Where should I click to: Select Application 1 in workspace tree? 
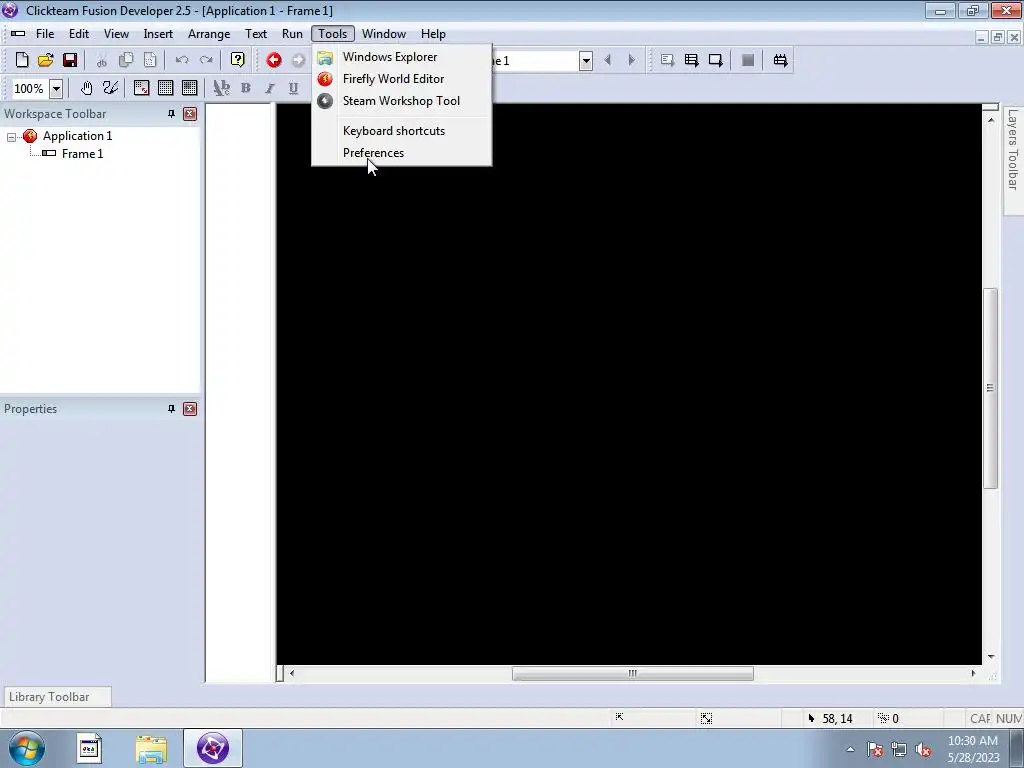[77, 136]
